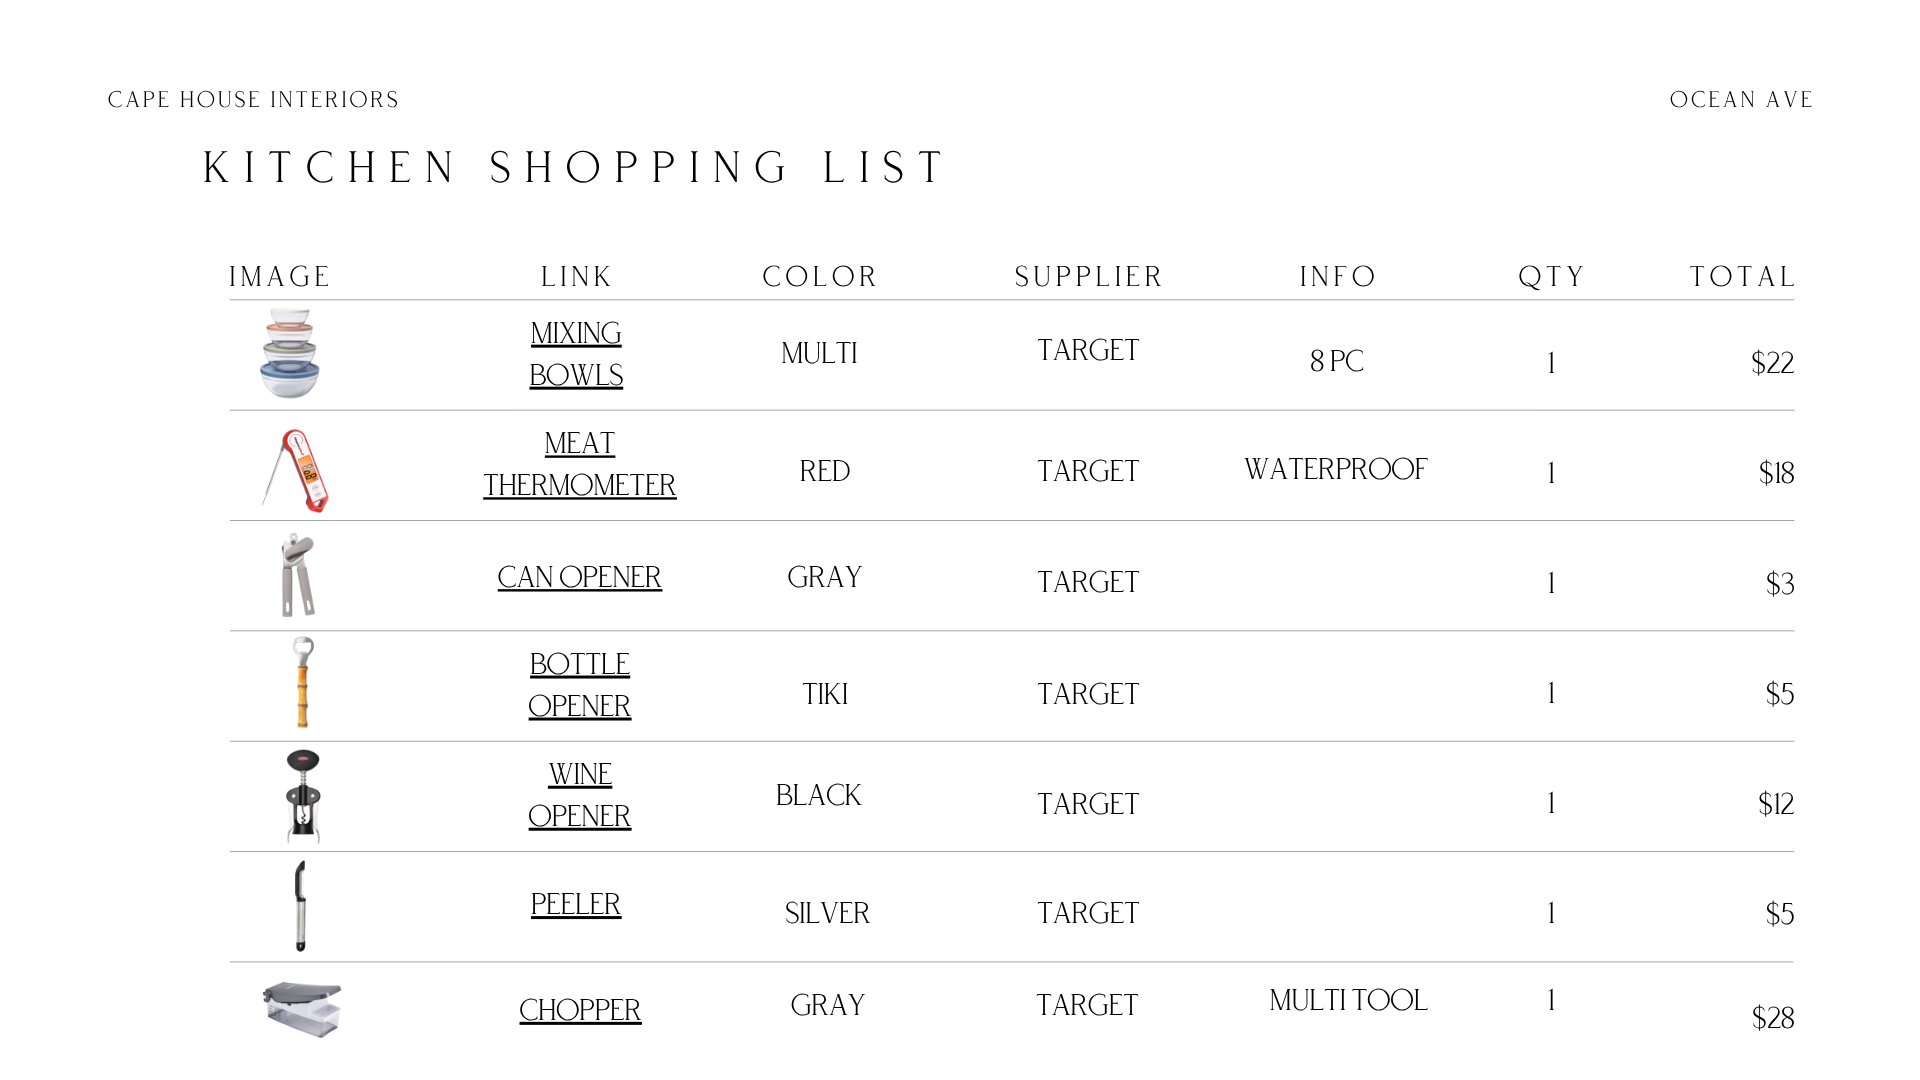The image size is (1920, 1080).
Task: Select the tiki bottle opener image
Action: (x=302, y=682)
